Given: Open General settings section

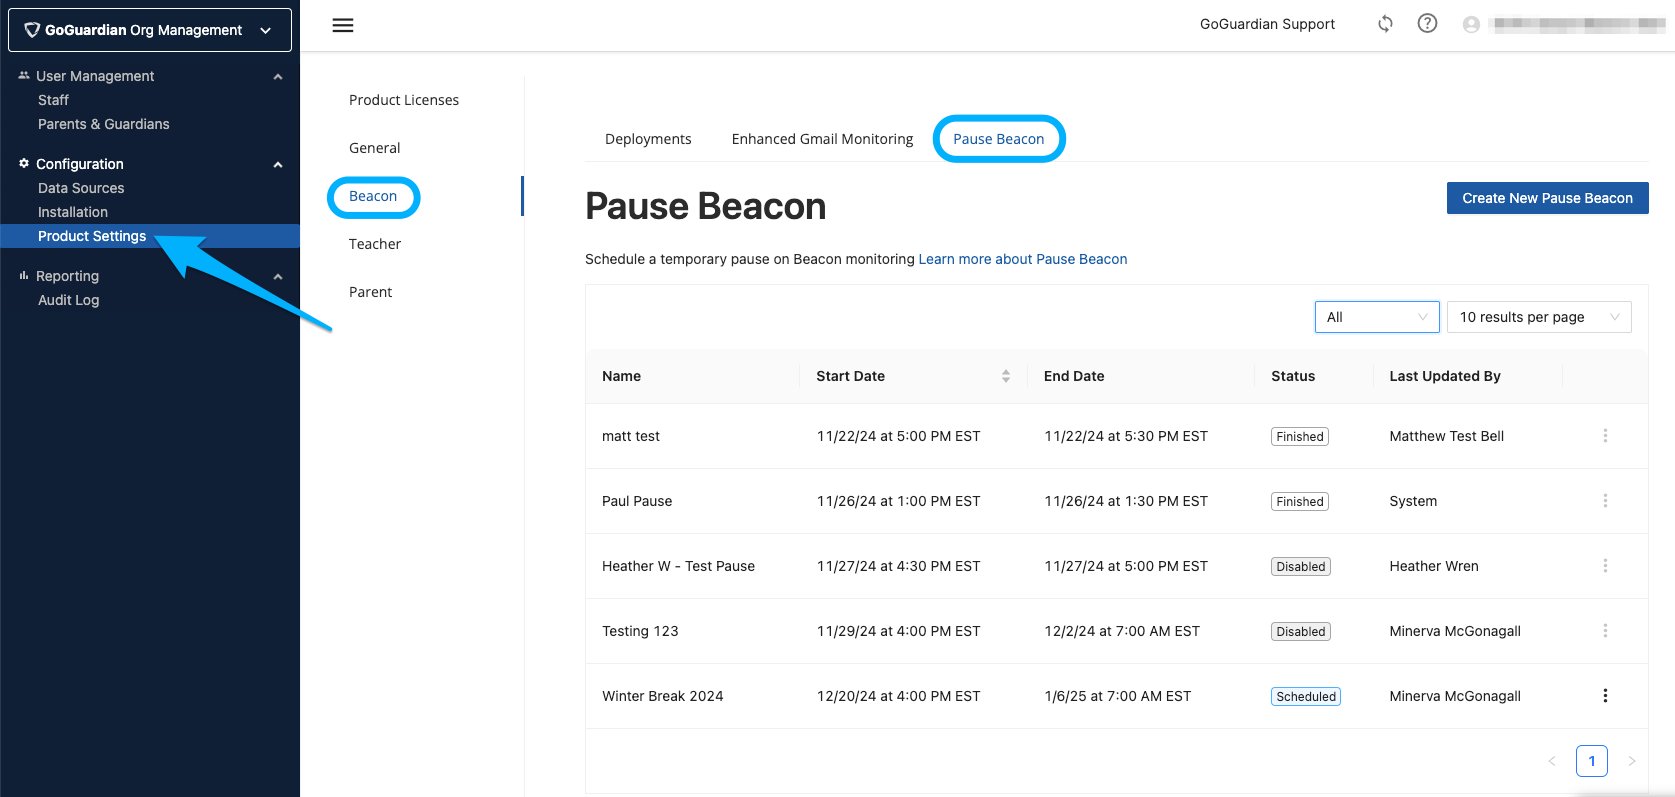Looking at the screenshot, I should [x=375, y=148].
